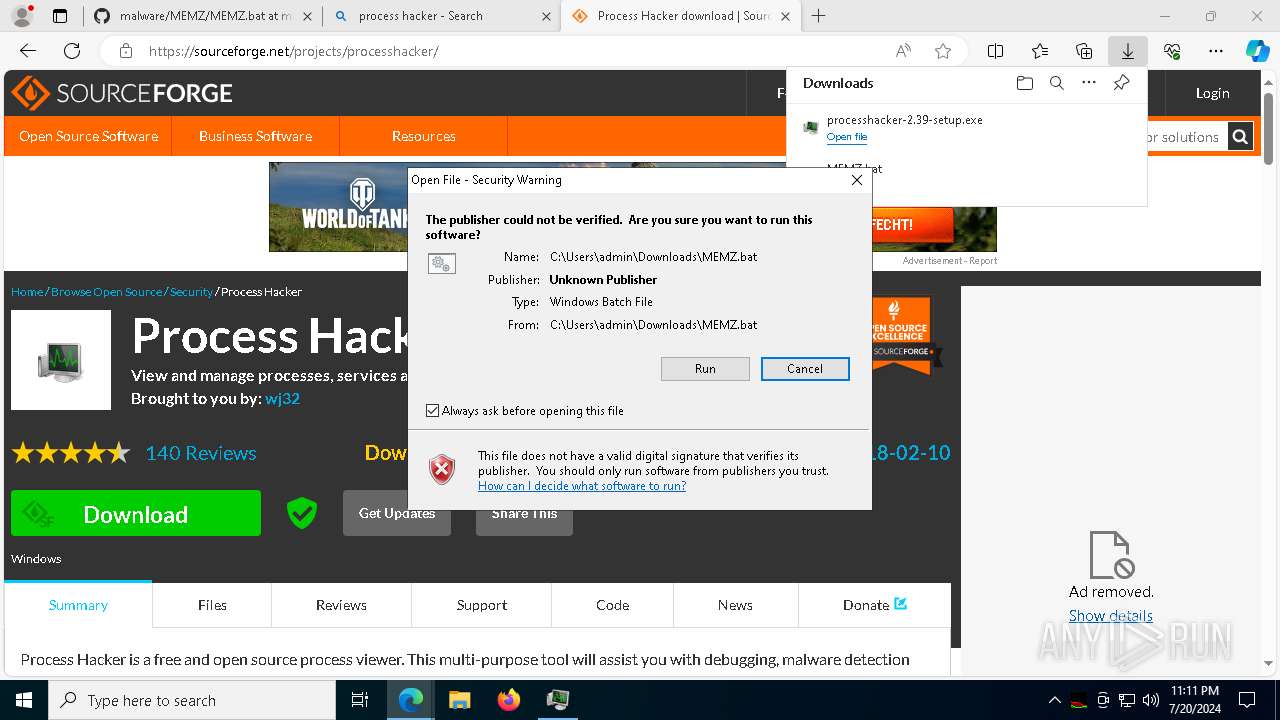Uncheck Always ask before opening this file
This screenshot has height=720, width=1280.
[x=433, y=411]
